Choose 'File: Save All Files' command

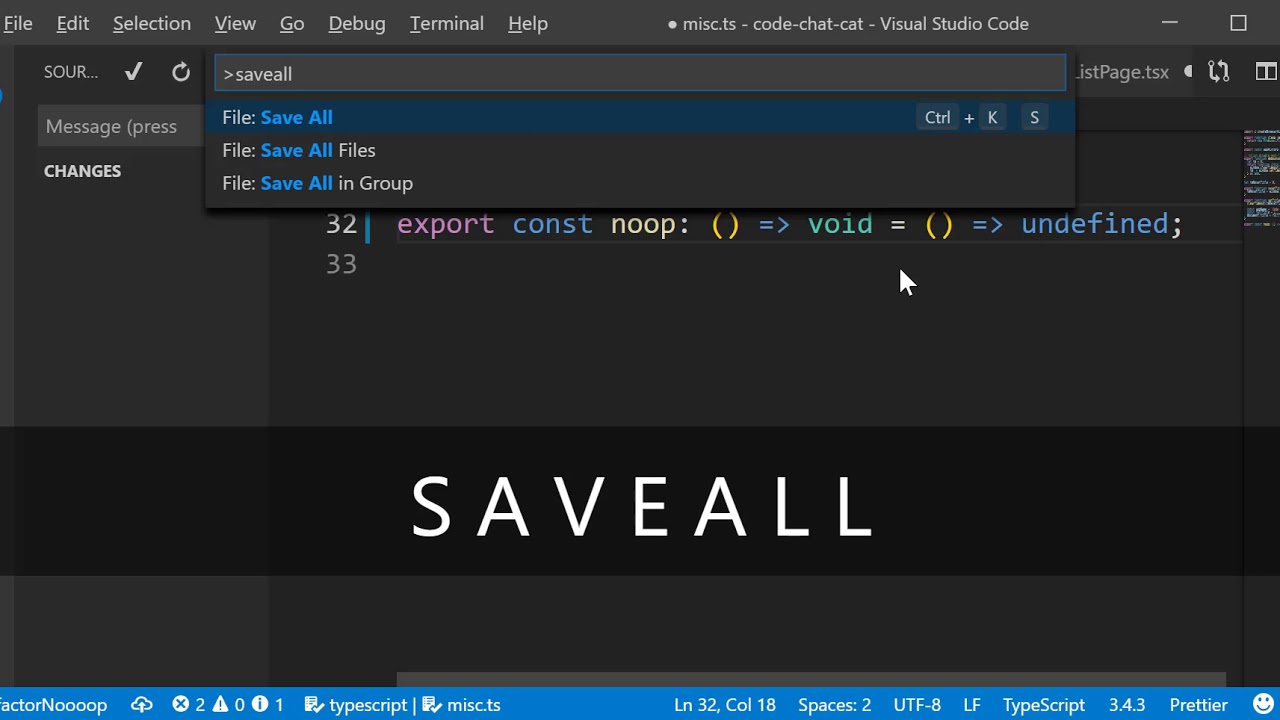pos(640,150)
